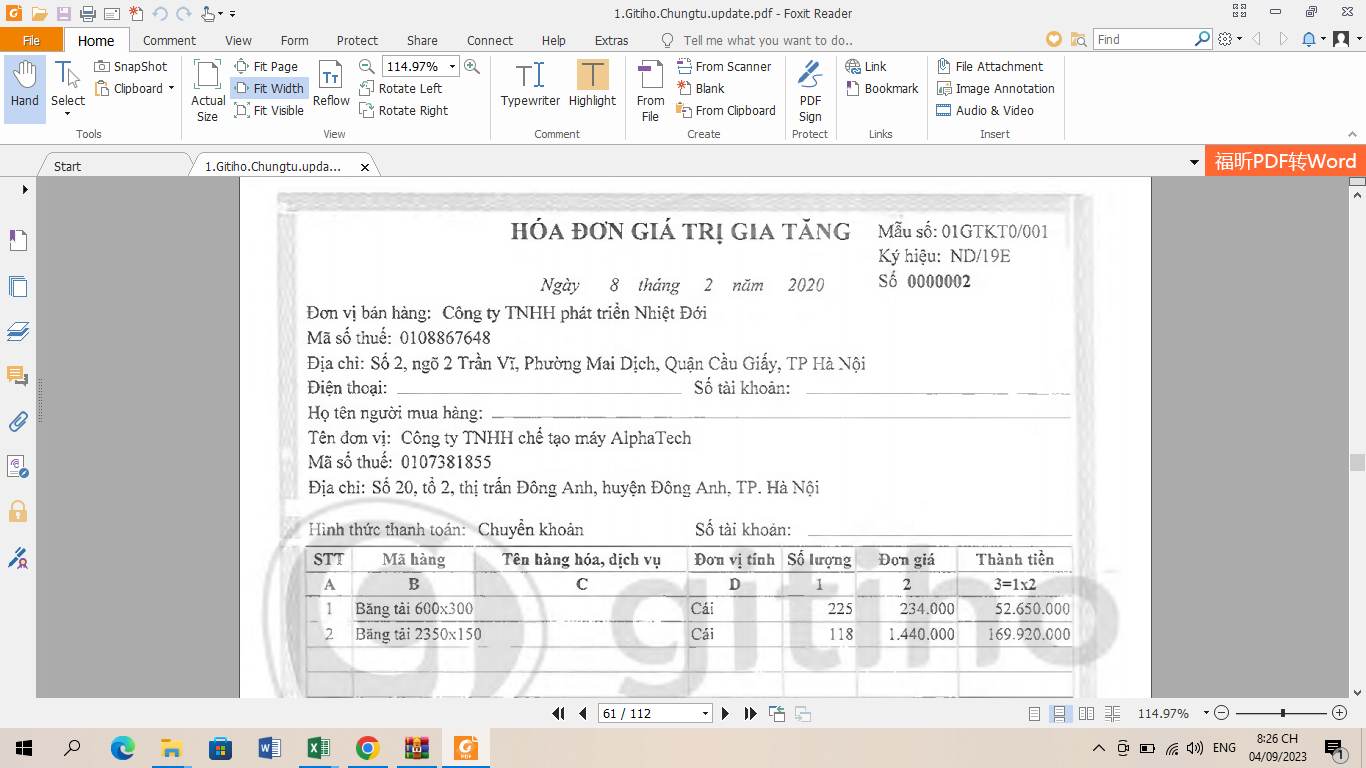Screen dimensions: 1366x768
Task: Click the Find search box
Action: [x=1143, y=39]
